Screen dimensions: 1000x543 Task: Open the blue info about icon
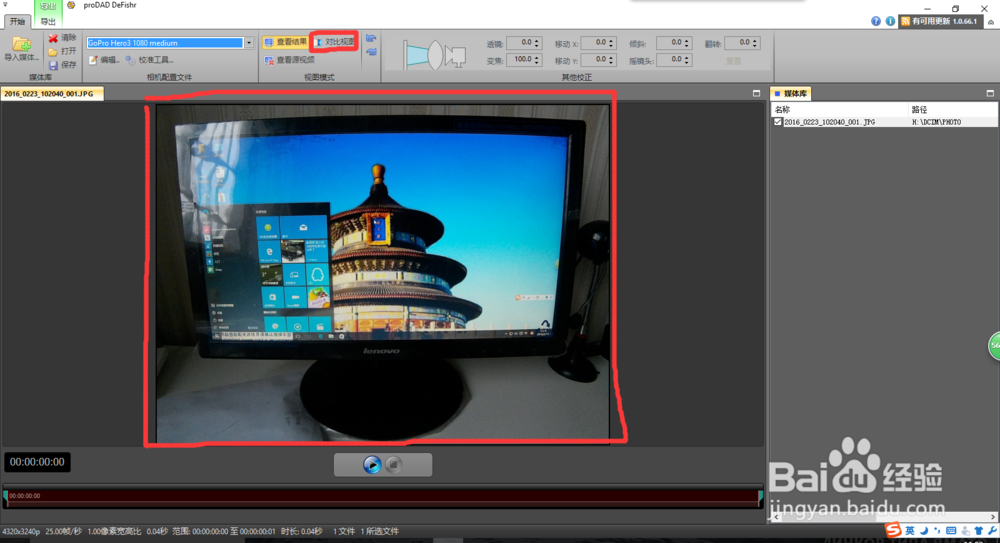point(890,21)
